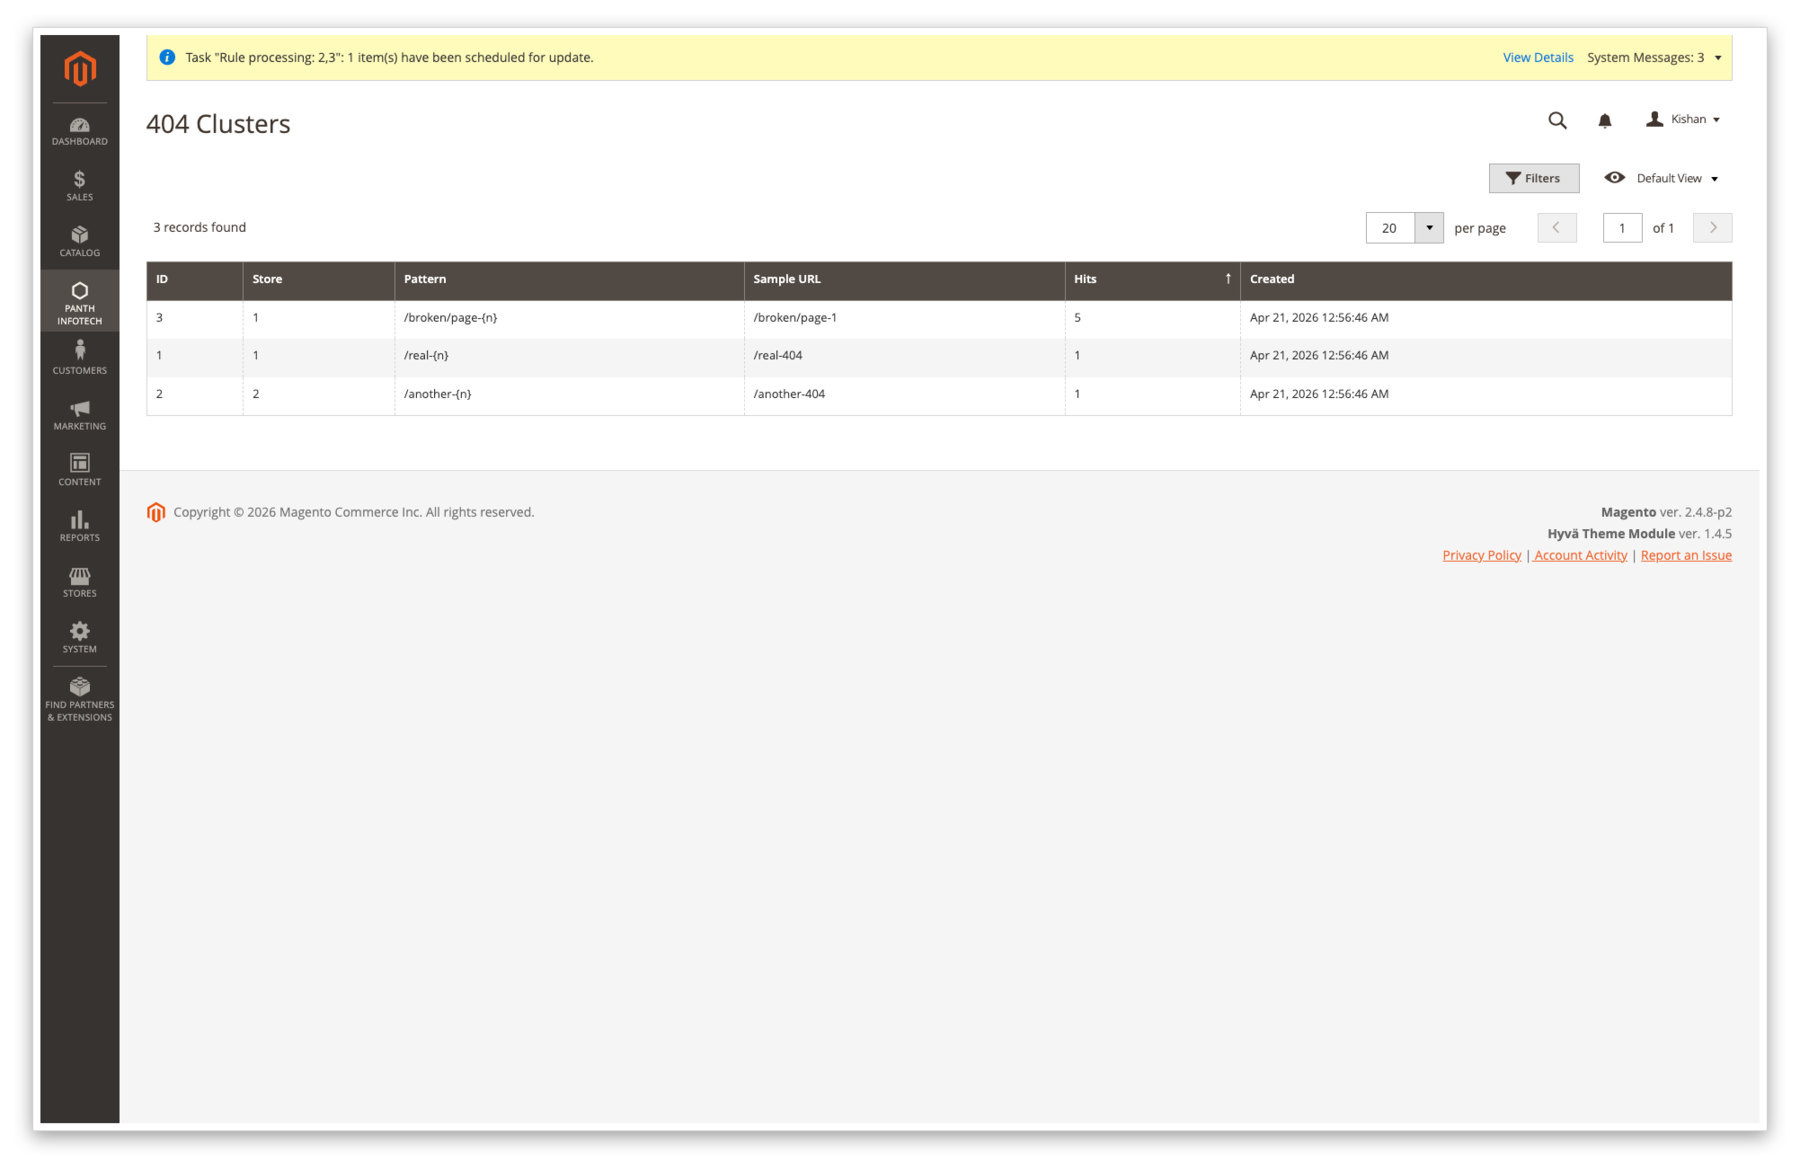Open the notifications bell icon
This screenshot has height=1169, width=1800.
click(x=1604, y=120)
